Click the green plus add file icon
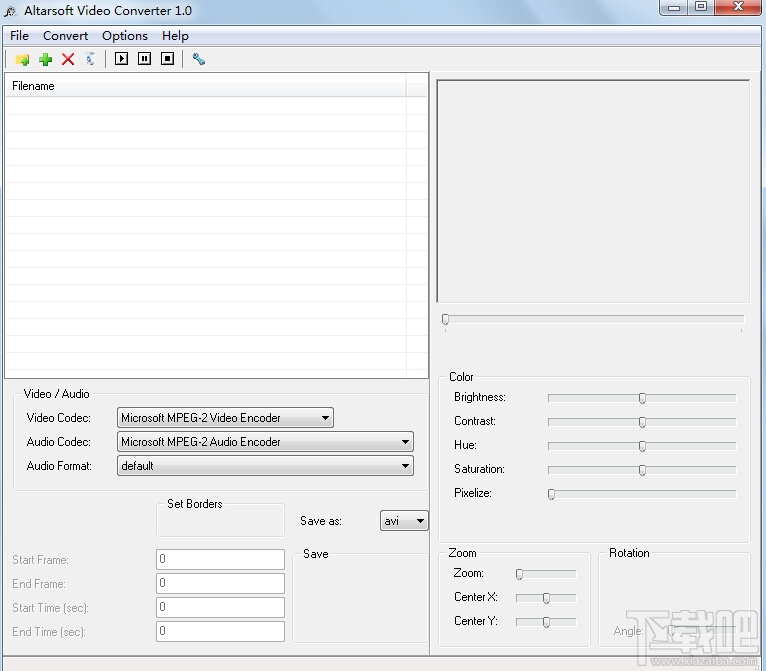This screenshot has width=766, height=671. (x=45, y=60)
